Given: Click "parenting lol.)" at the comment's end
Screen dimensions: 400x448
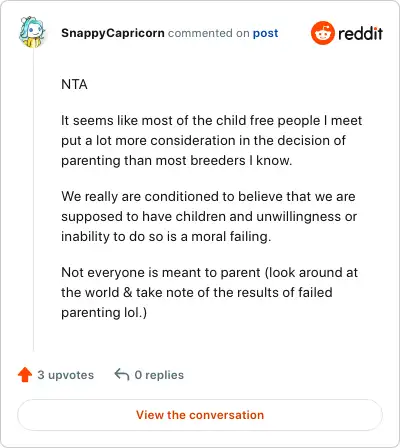Looking at the screenshot, I should 104,313.
